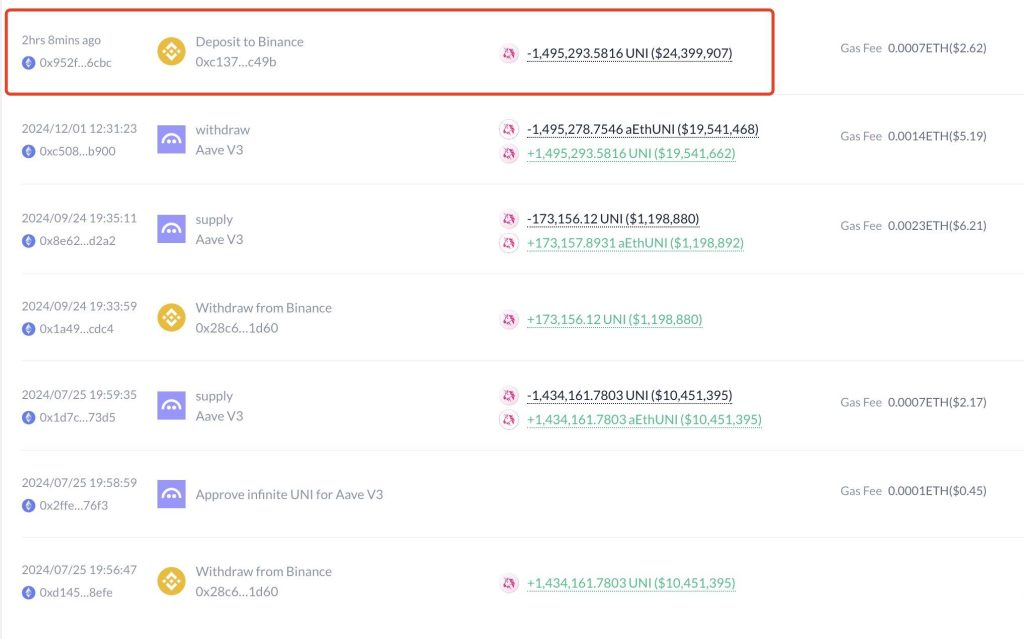Open transaction hash 0x1d7c...73d5
This screenshot has height=639, width=1024.
(77, 417)
